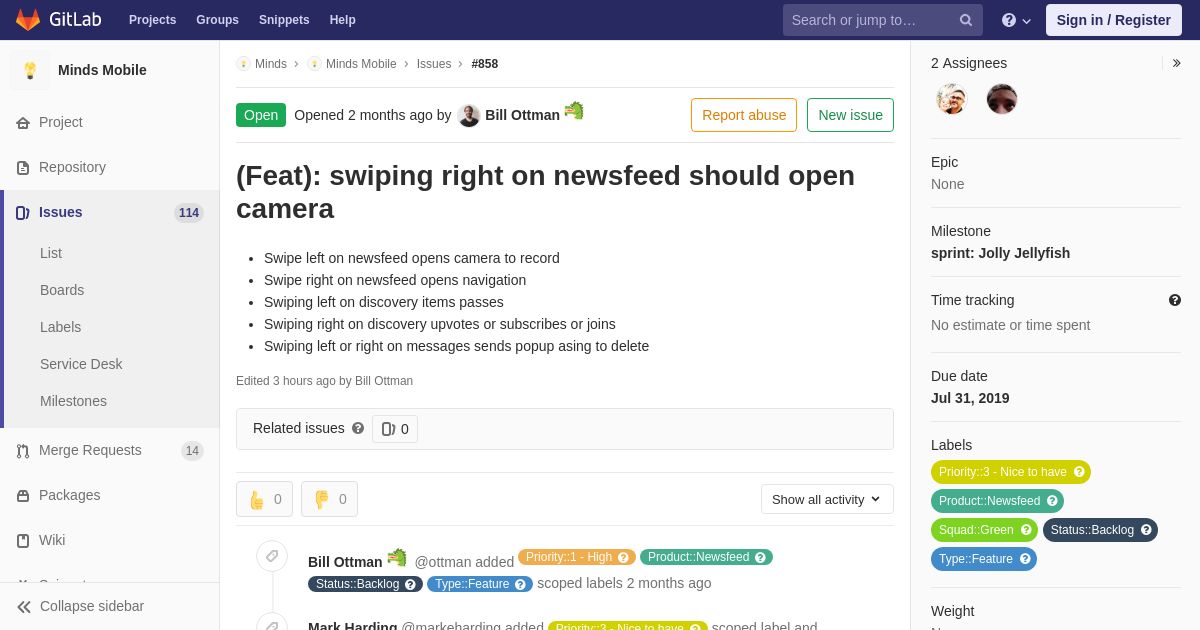The width and height of the screenshot is (1200, 630).
Task: Click the Time tracking help icon
Action: pyautogui.click(x=1175, y=300)
